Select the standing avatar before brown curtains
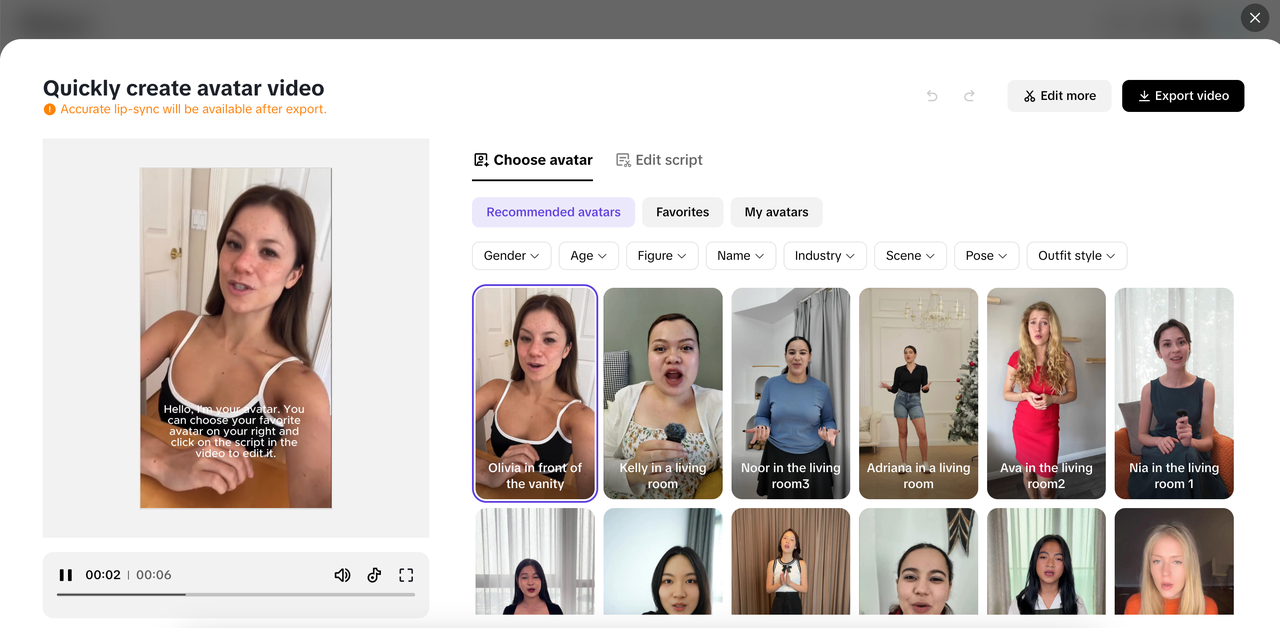 point(791,561)
